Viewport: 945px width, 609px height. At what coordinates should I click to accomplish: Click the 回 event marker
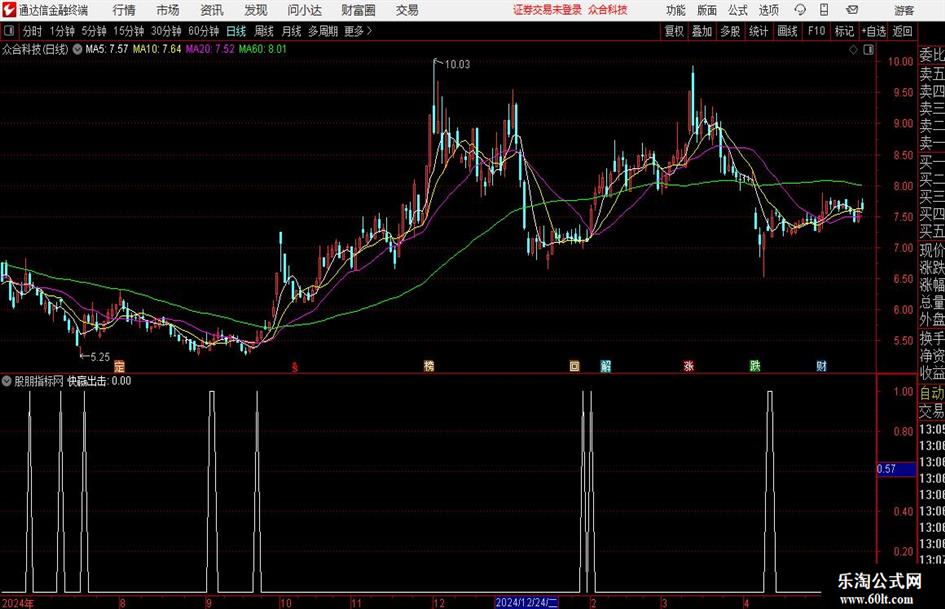[x=574, y=366]
